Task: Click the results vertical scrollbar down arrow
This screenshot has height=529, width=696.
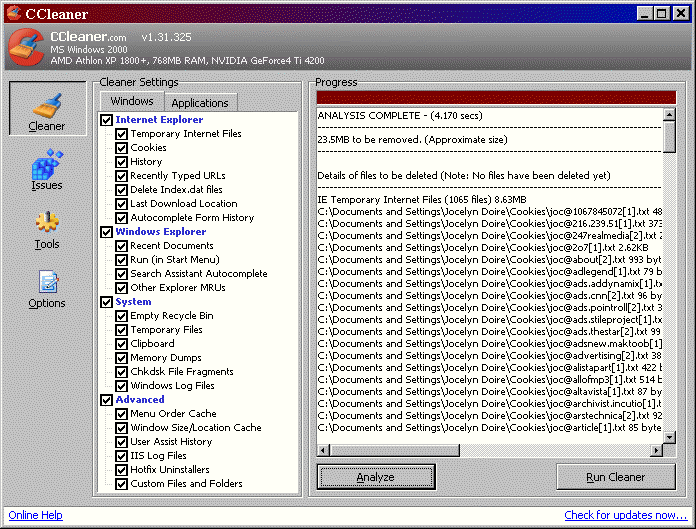Action: tap(669, 437)
